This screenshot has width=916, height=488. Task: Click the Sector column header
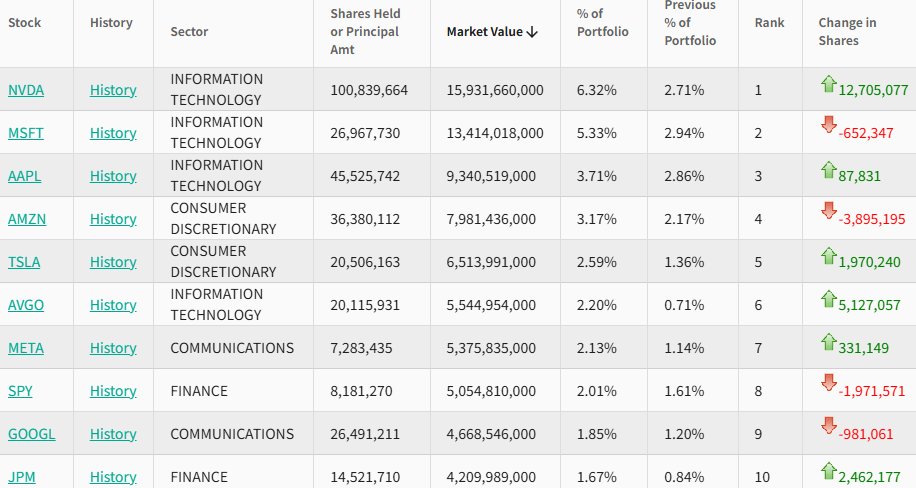tap(189, 31)
